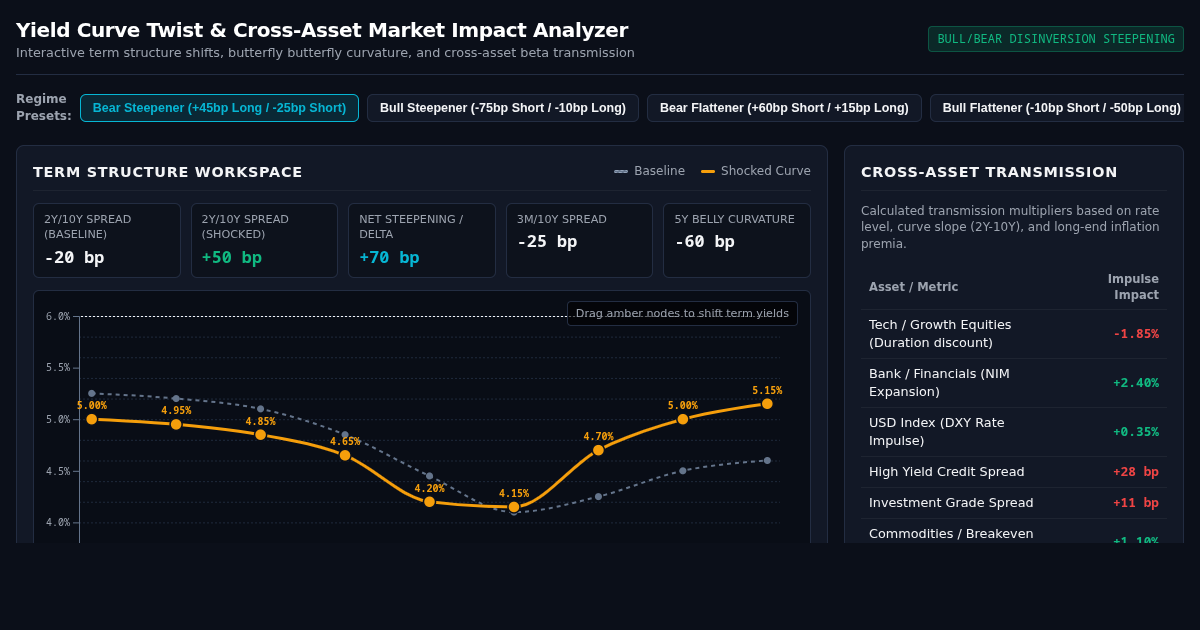The image size is (1200, 630).
Task: Click the +0.35% impulse impact value
Action: click(1136, 432)
